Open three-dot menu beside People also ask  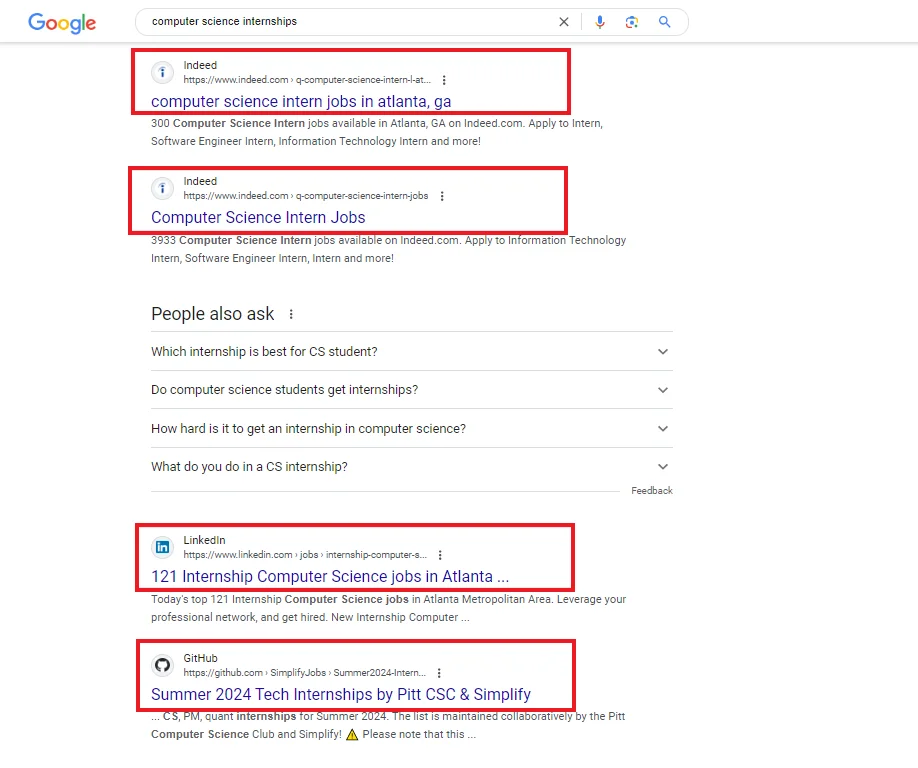pos(291,314)
